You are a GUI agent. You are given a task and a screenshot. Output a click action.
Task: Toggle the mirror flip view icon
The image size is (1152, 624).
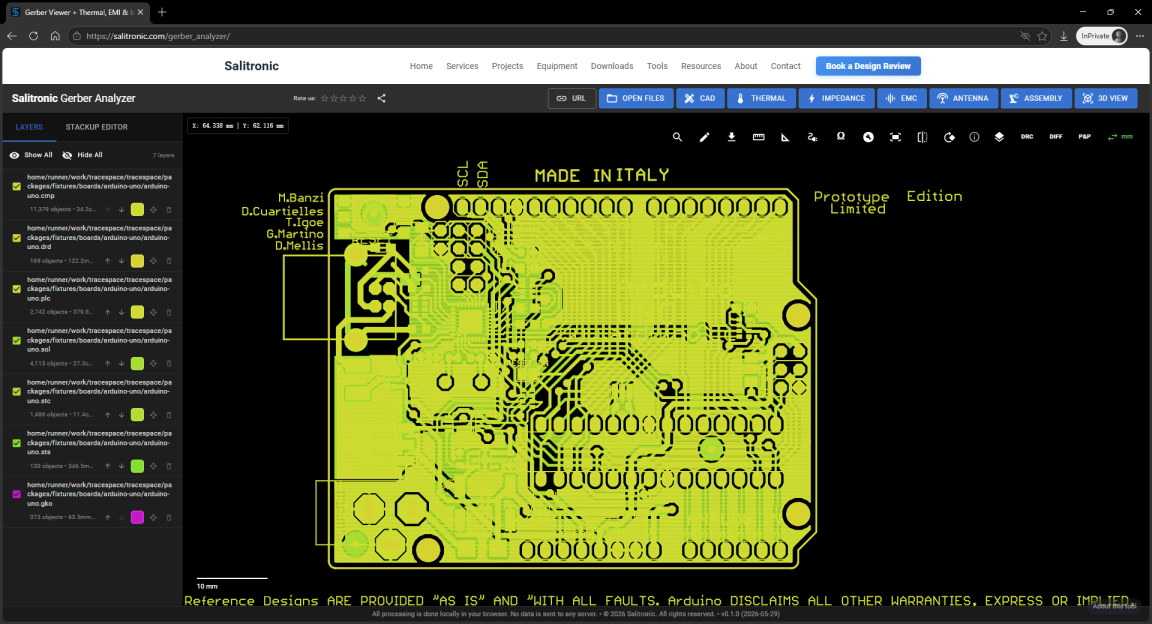click(923, 137)
